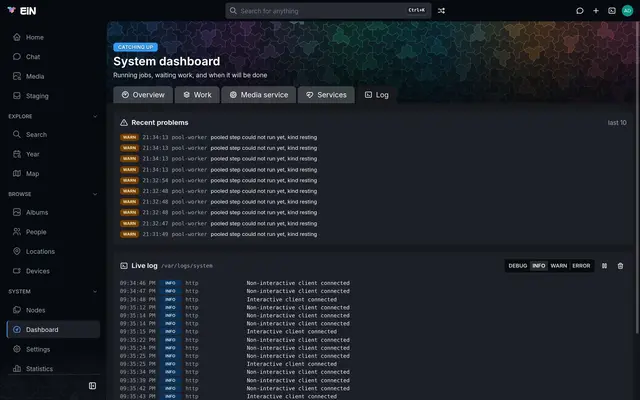
Task: Switch to the Services tab
Action: click(x=326, y=95)
